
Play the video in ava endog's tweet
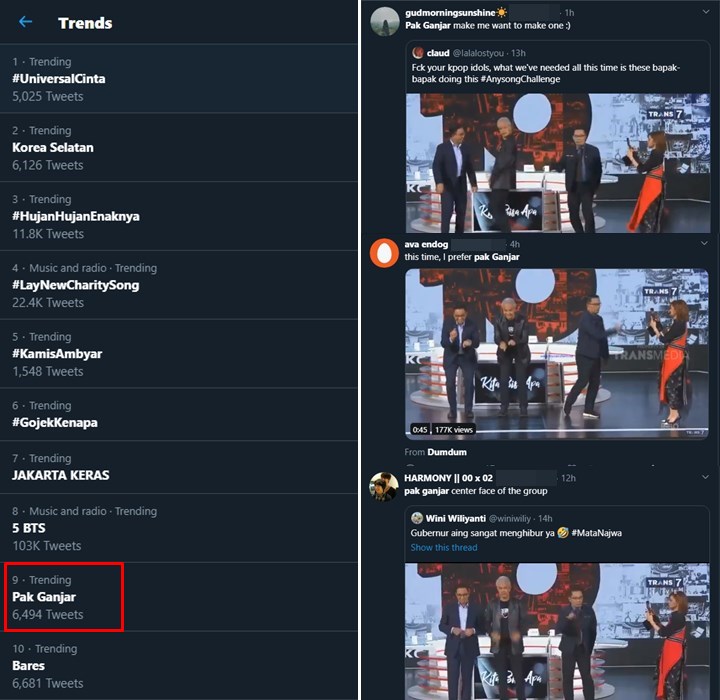(x=557, y=354)
